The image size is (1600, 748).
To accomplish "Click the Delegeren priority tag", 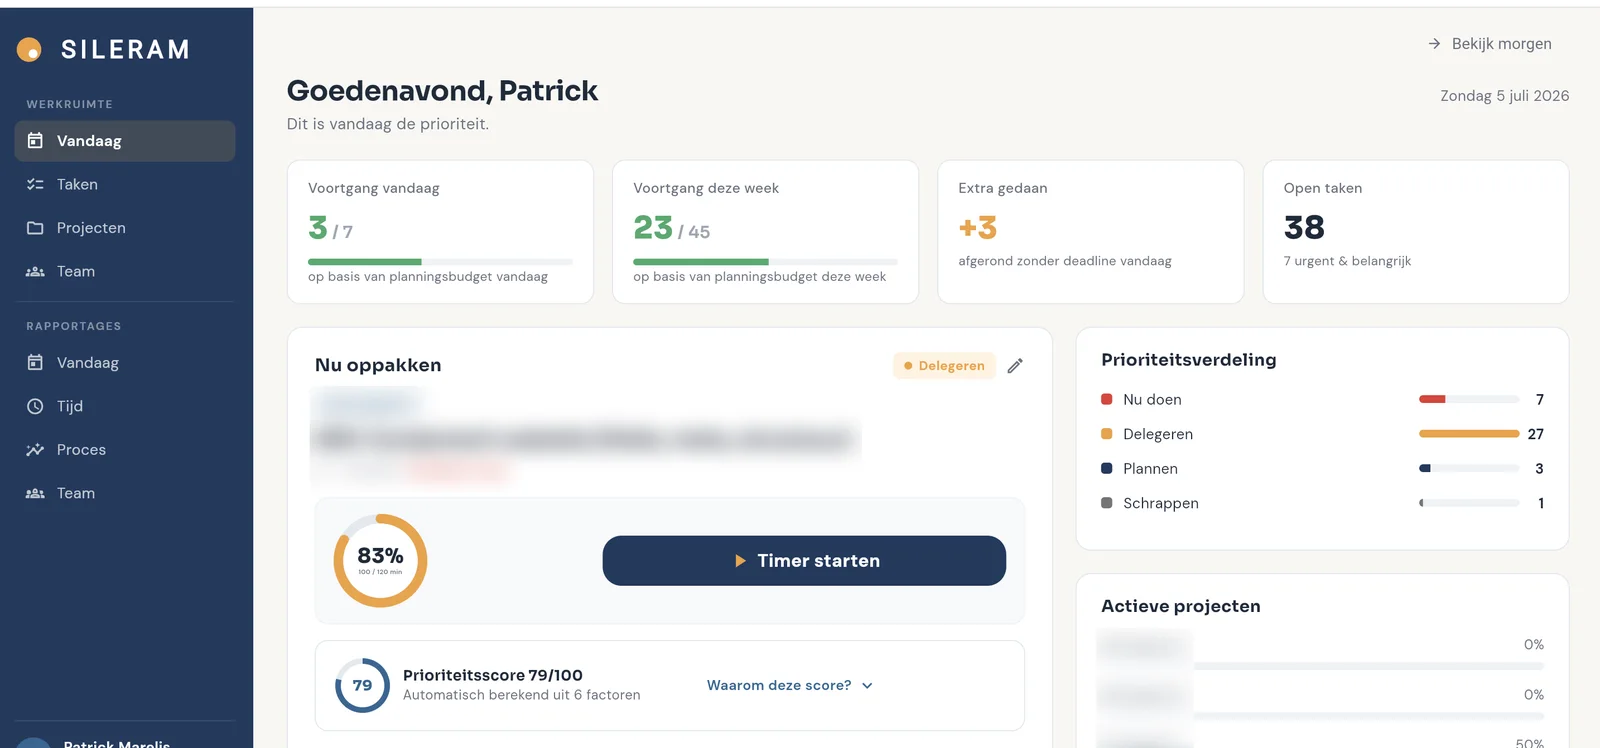I will pyautogui.click(x=944, y=366).
